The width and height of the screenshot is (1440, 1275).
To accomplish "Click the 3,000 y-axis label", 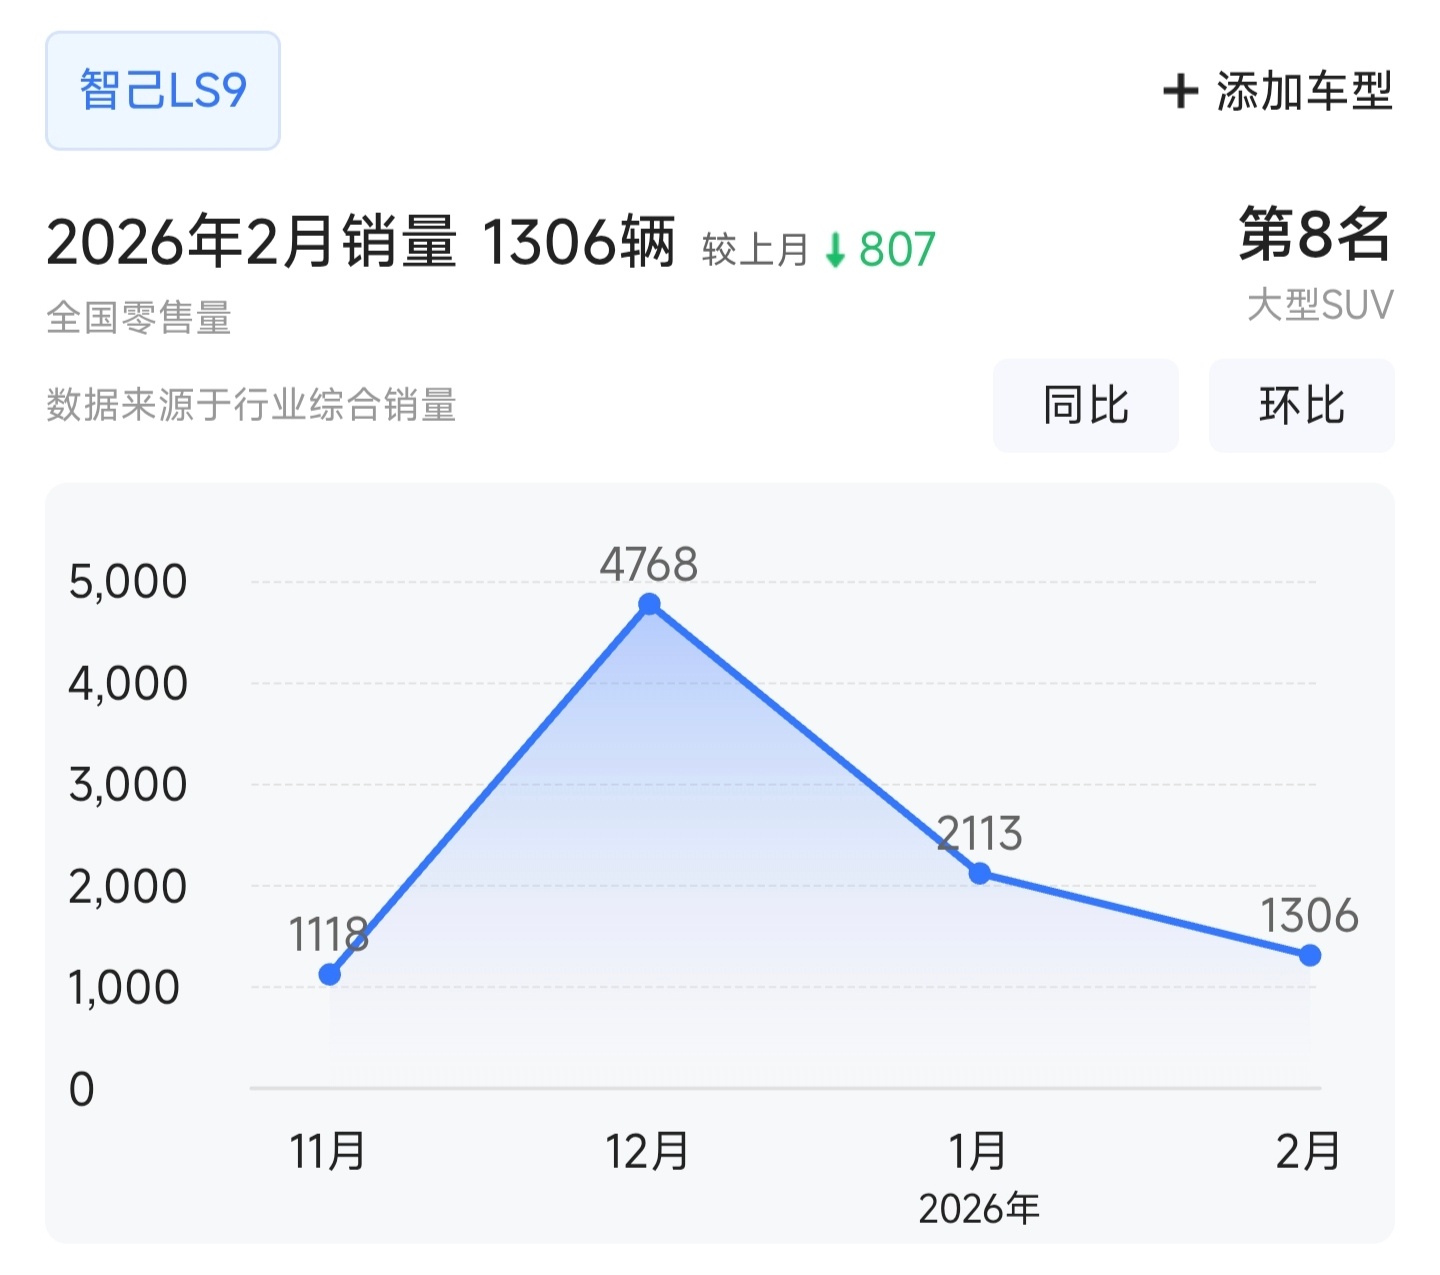I will [x=128, y=785].
